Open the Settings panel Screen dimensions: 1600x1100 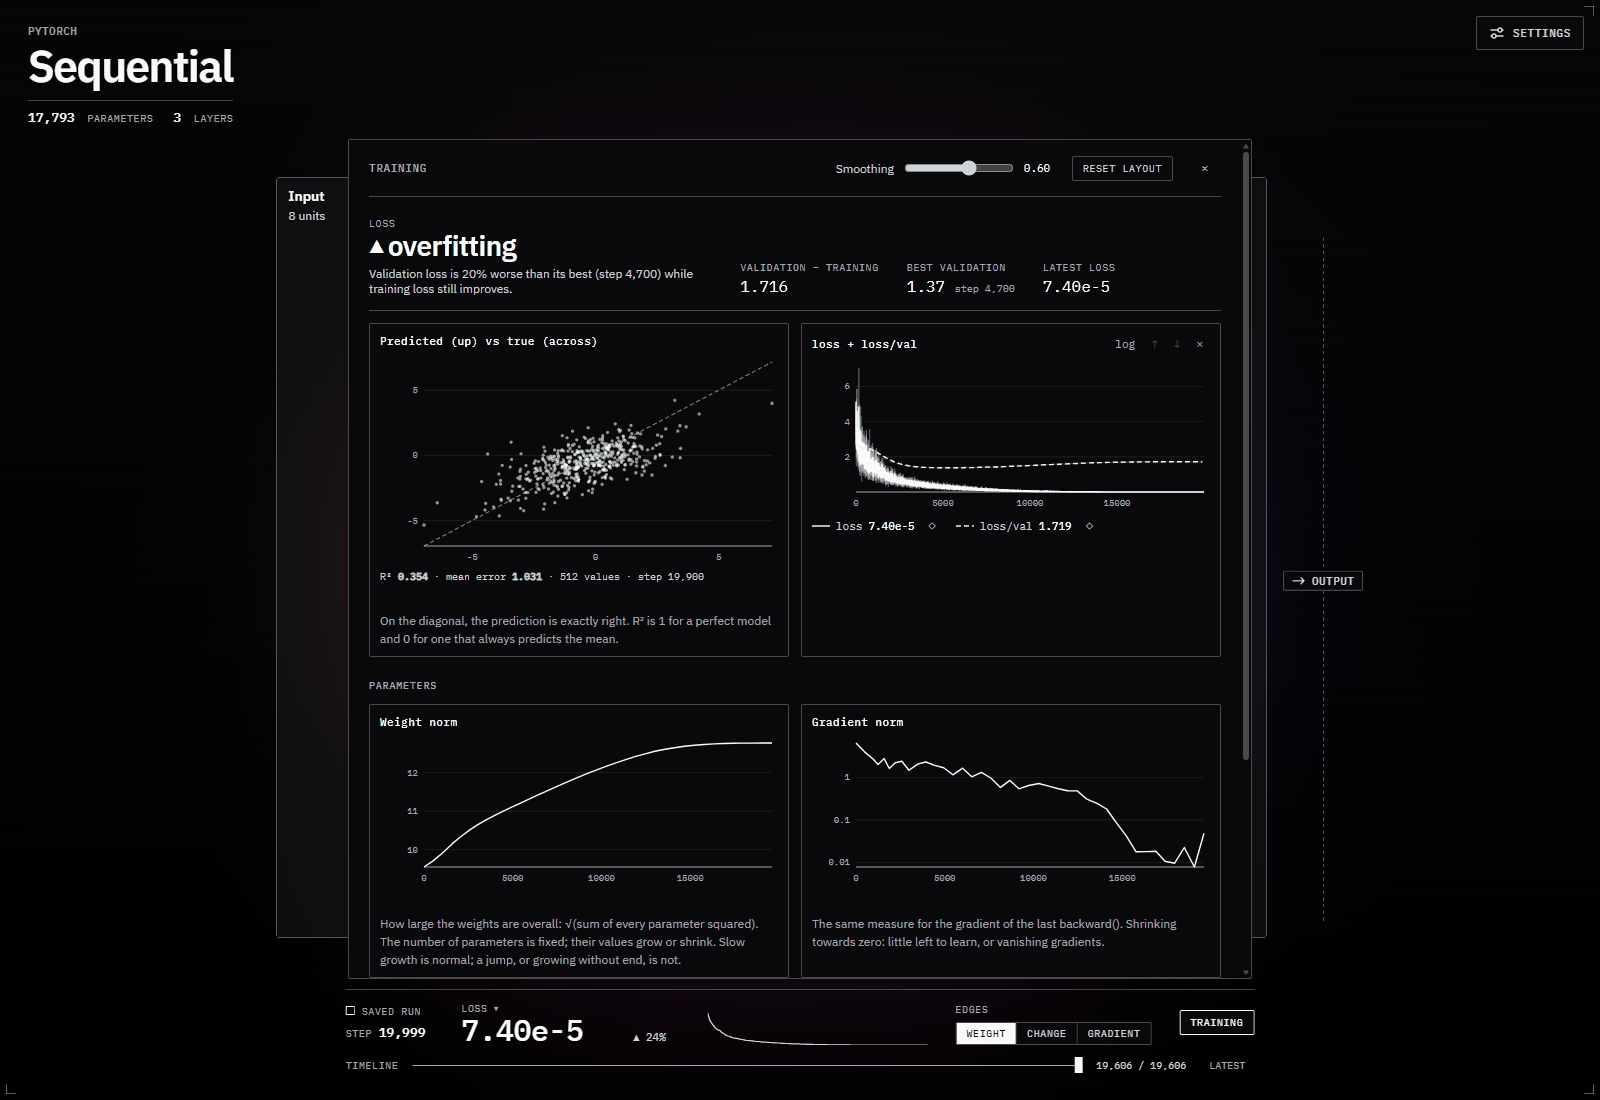pos(1529,33)
